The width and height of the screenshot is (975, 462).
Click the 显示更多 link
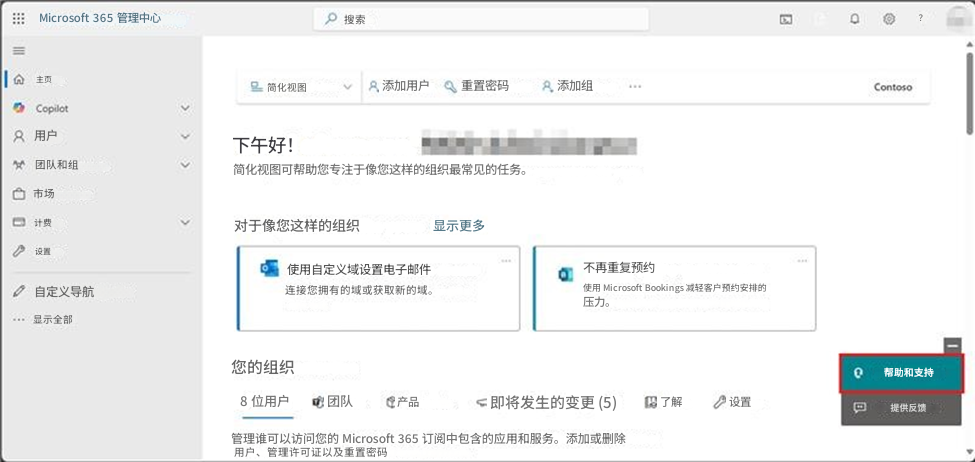coord(459,226)
